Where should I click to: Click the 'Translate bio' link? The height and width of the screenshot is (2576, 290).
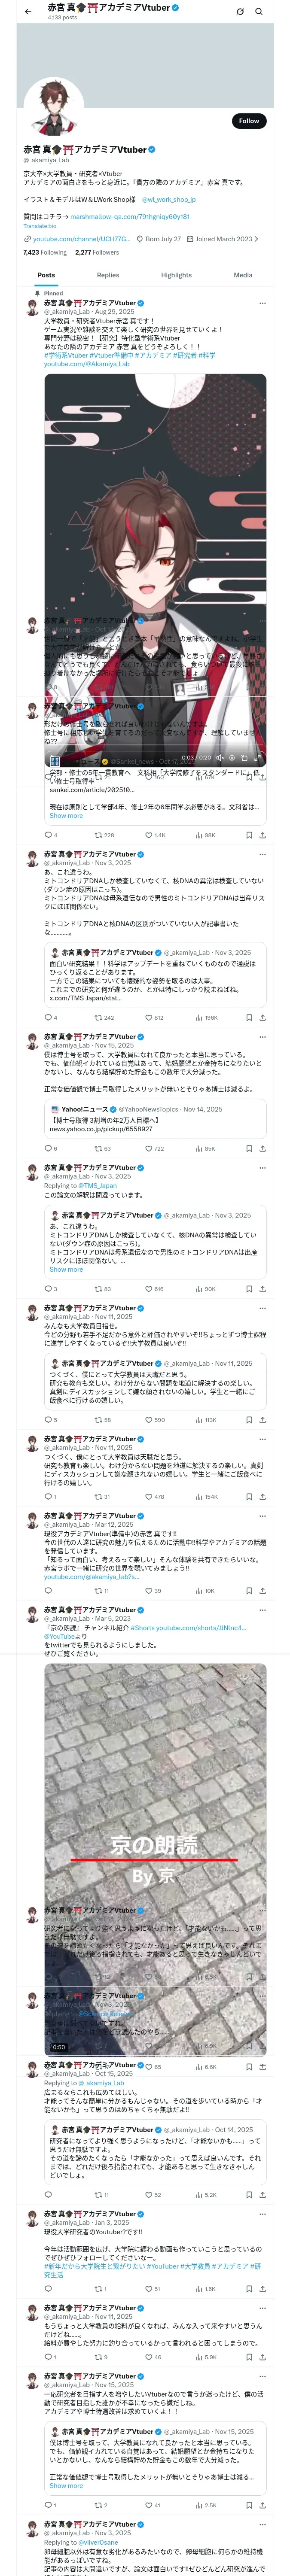40,226
